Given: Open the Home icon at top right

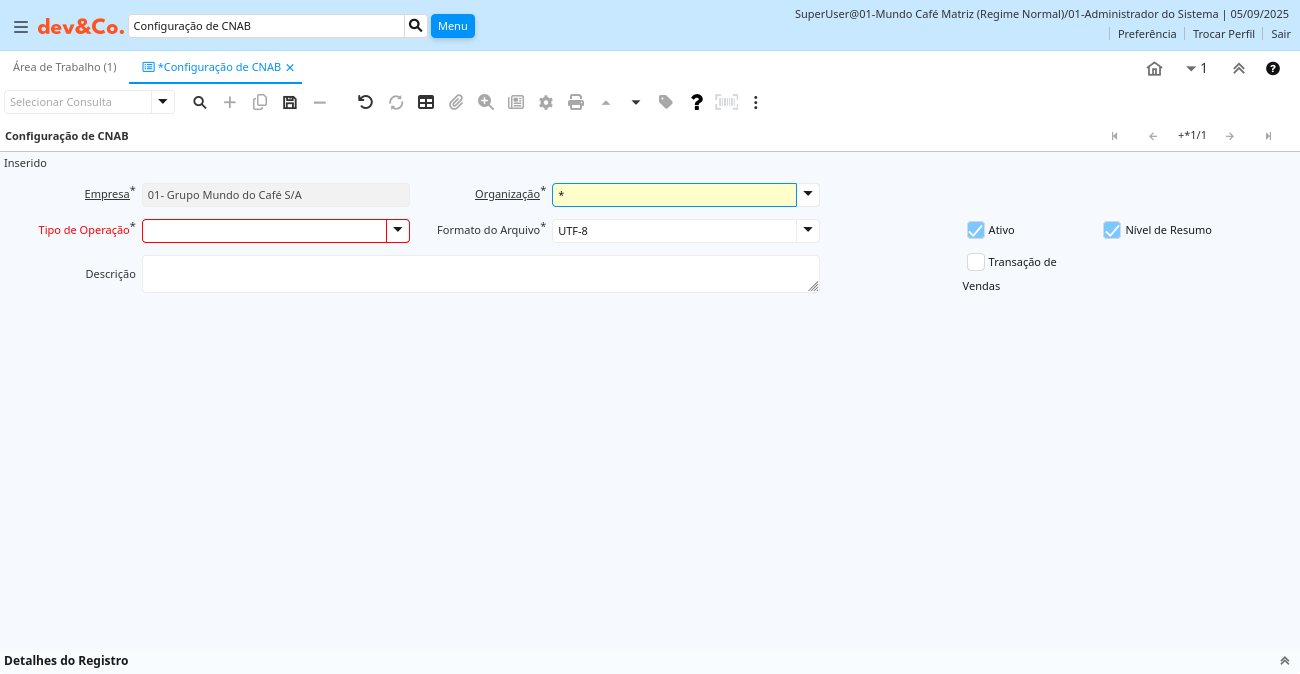Looking at the screenshot, I should point(1154,69).
